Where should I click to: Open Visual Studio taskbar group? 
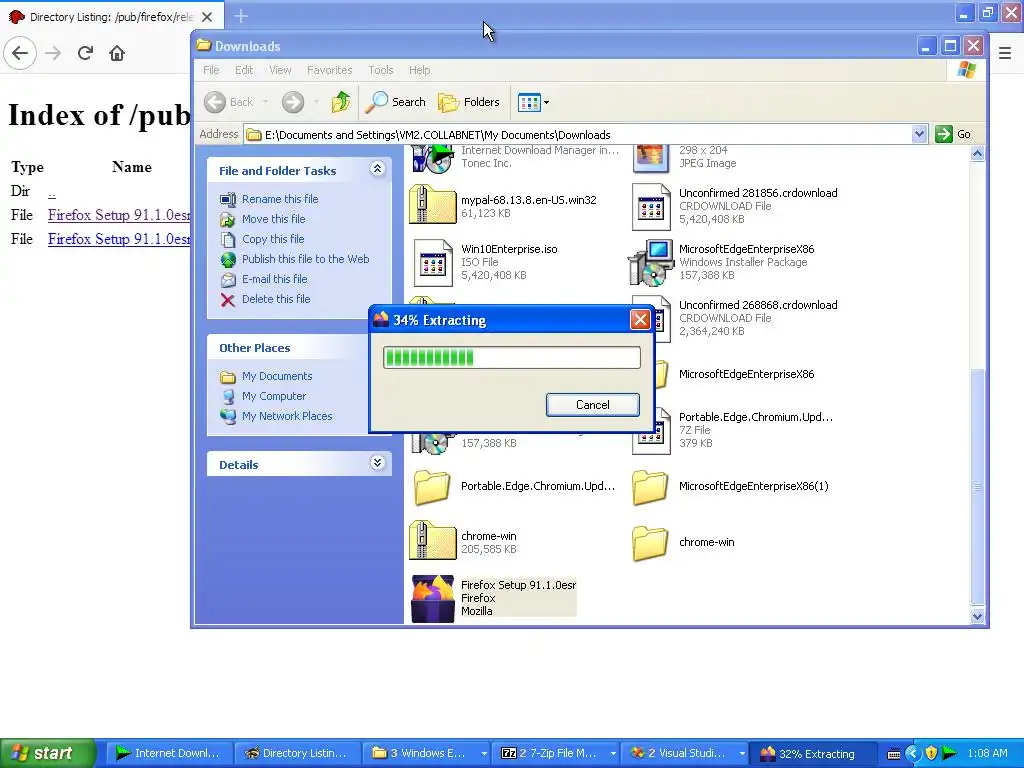[684, 753]
